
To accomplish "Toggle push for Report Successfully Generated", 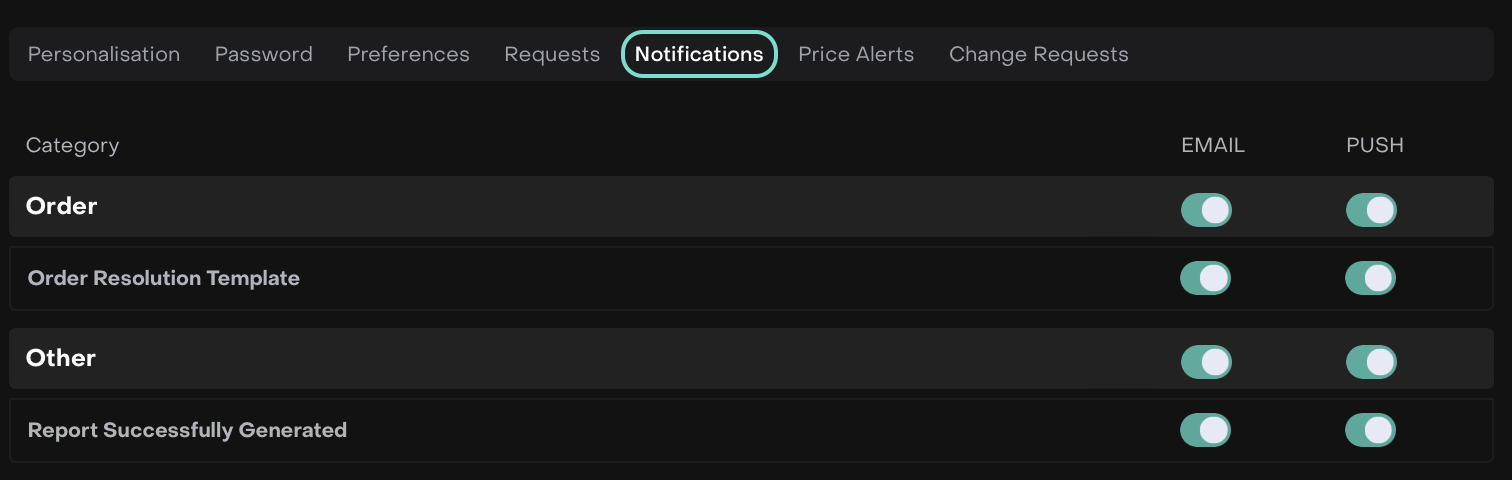I will click(1371, 430).
